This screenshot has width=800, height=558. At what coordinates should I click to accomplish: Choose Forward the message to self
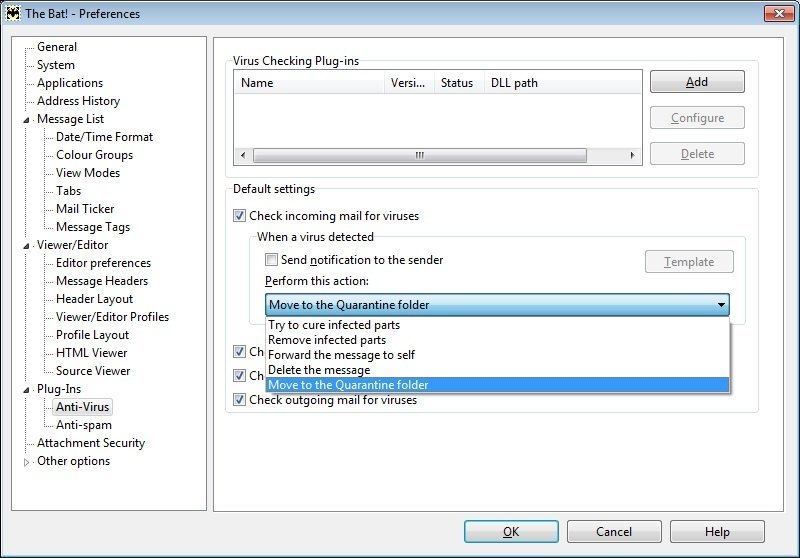pos(497,355)
